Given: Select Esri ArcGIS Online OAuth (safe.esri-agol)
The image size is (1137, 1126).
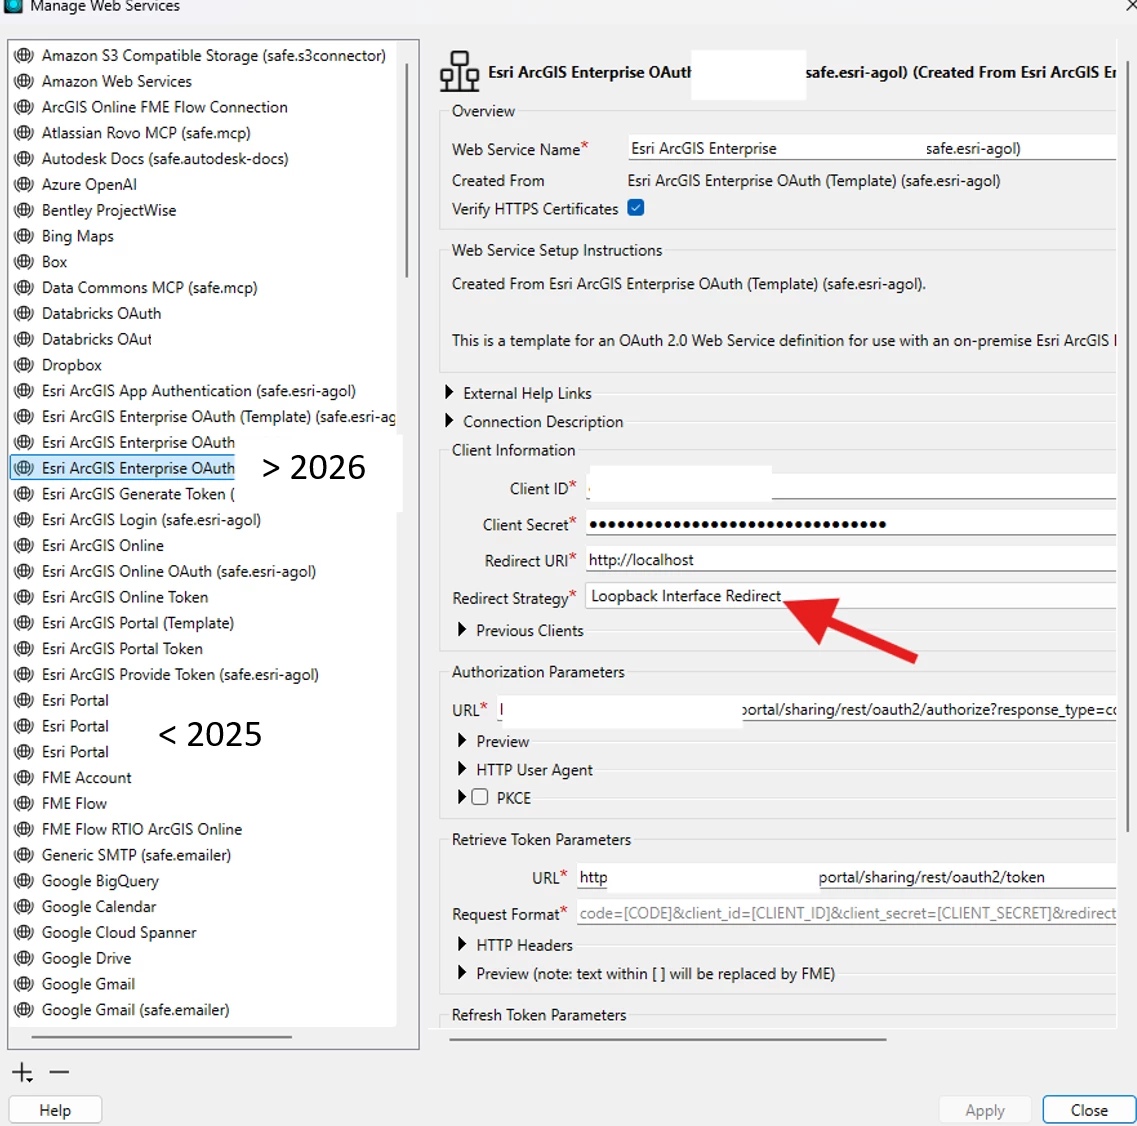Looking at the screenshot, I should [178, 571].
